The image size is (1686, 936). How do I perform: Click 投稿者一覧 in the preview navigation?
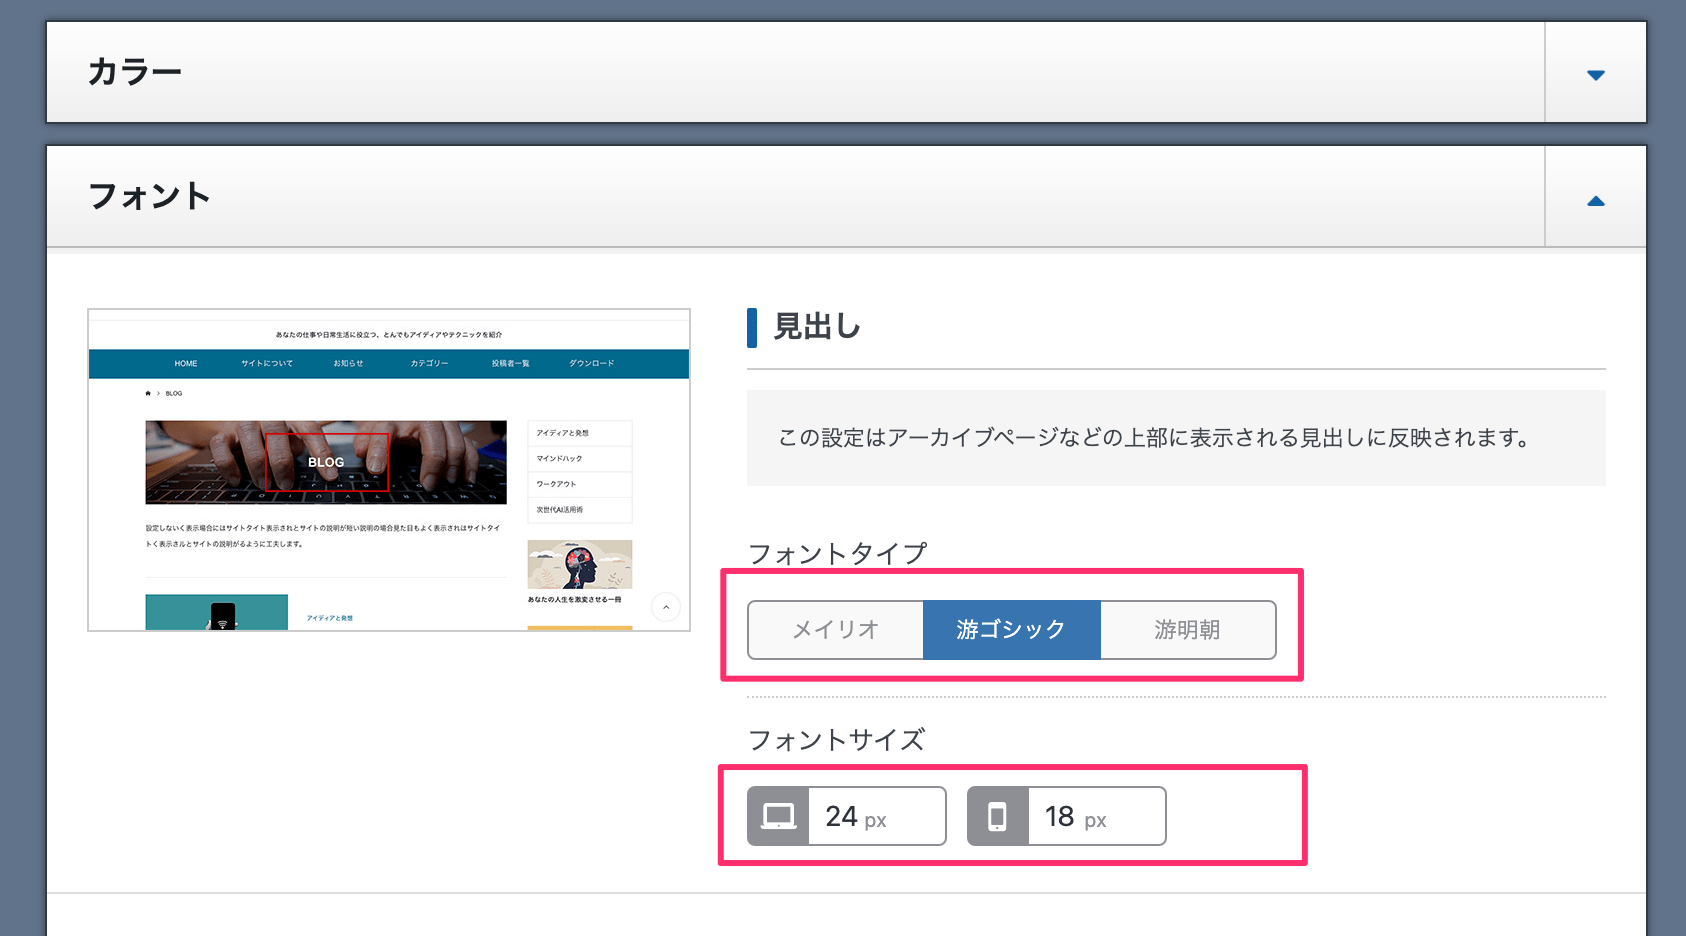pos(510,364)
